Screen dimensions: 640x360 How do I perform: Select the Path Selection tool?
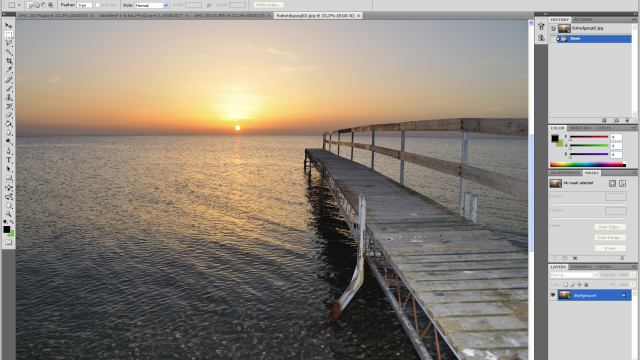pos(9,169)
